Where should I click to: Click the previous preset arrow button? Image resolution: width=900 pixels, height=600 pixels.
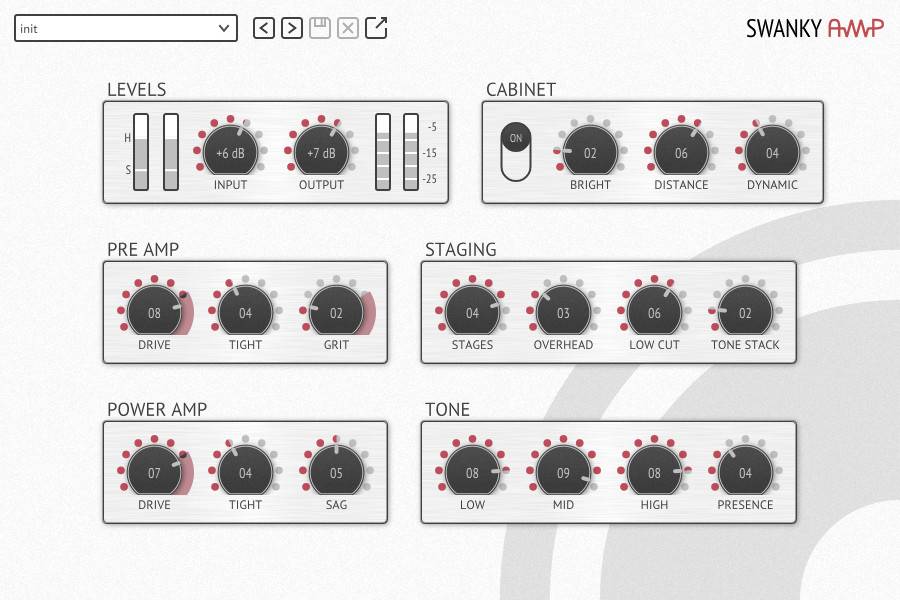point(263,28)
